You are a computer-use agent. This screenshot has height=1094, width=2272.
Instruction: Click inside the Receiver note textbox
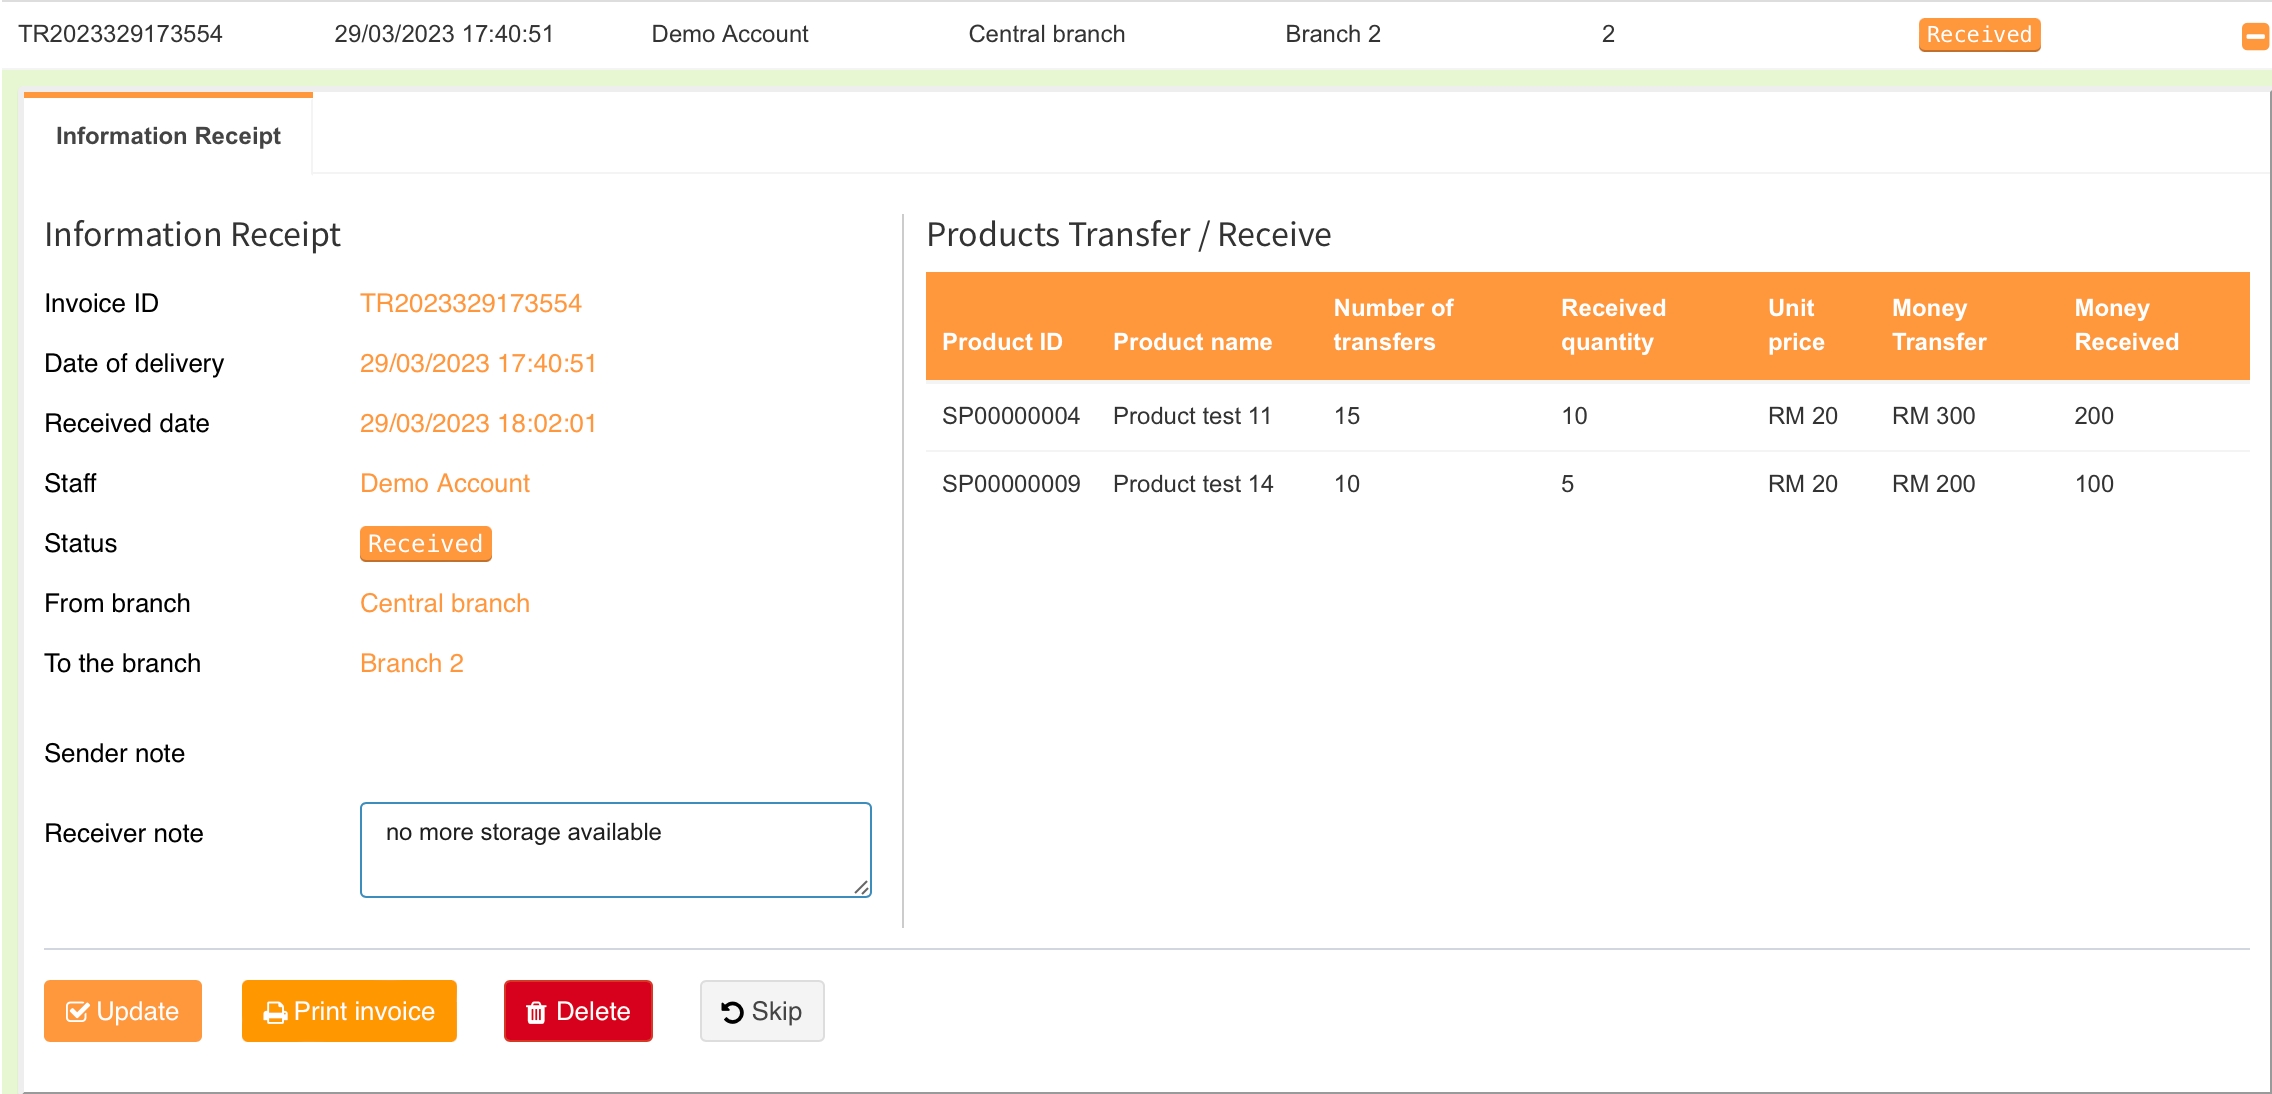[x=614, y=849]
